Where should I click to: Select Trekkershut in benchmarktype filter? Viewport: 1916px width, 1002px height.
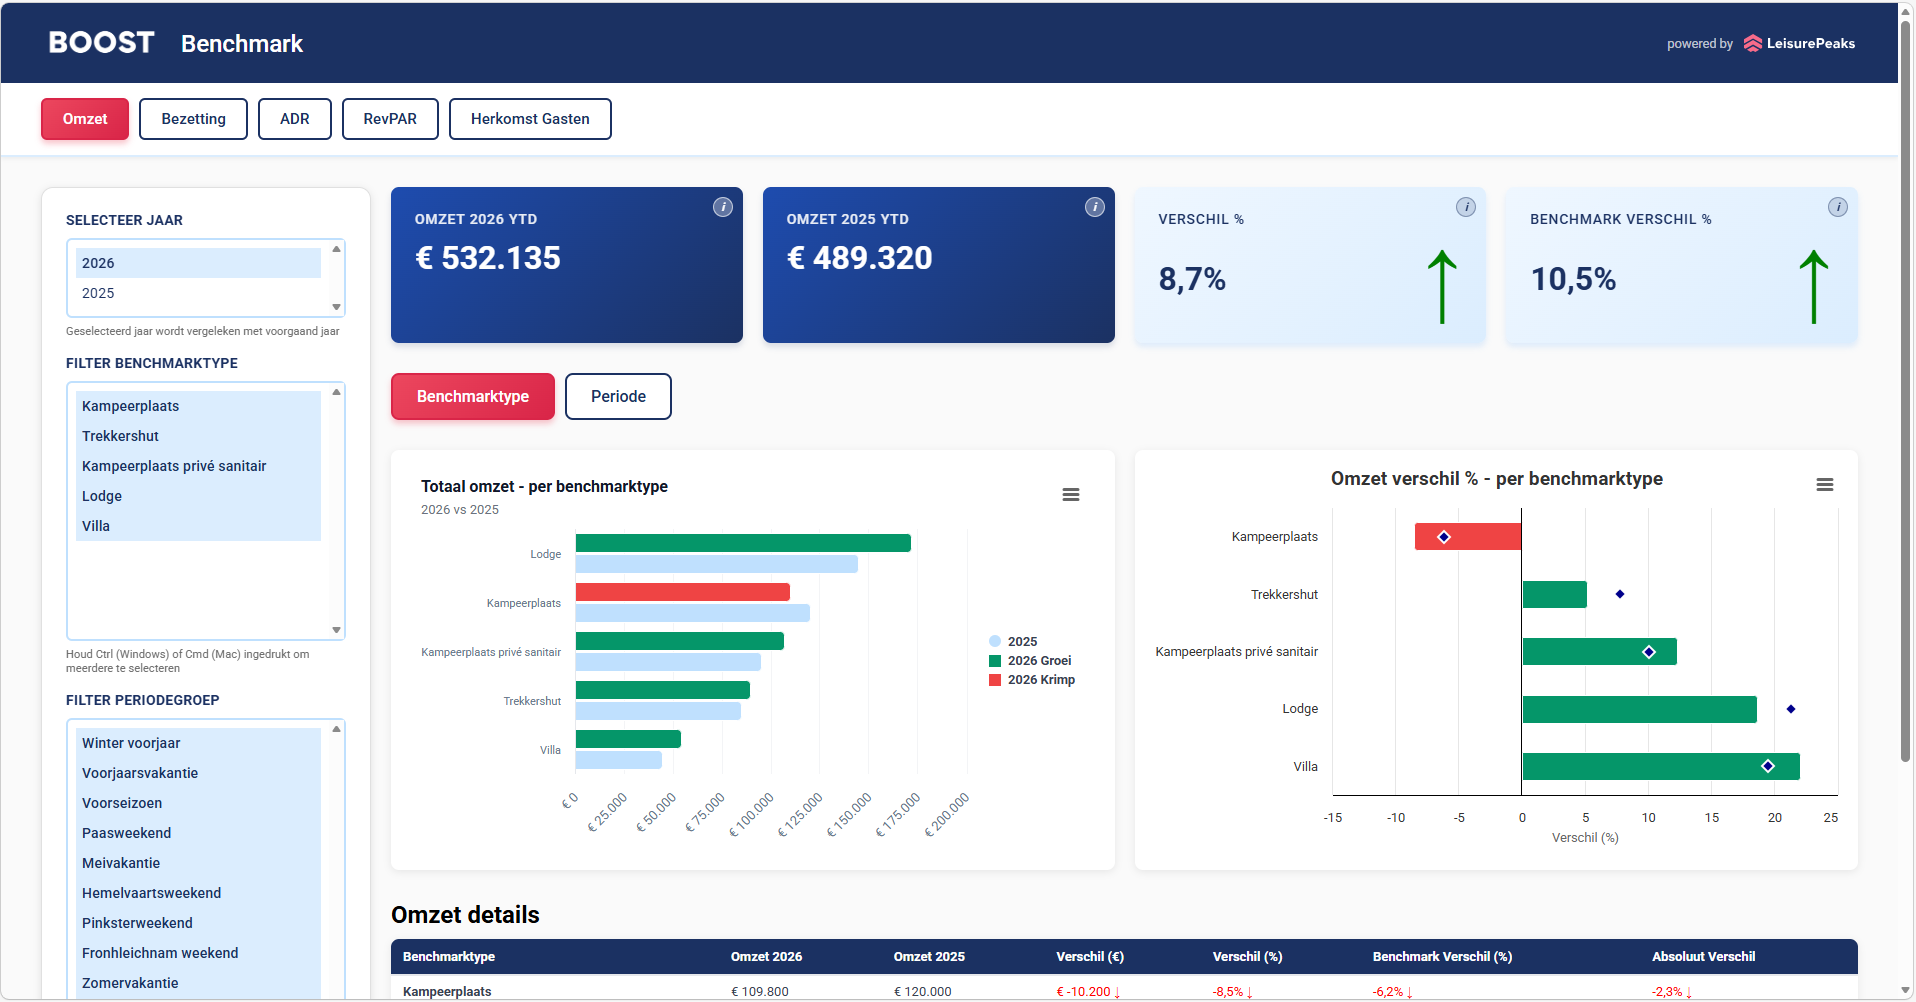[x=121, y=436]
